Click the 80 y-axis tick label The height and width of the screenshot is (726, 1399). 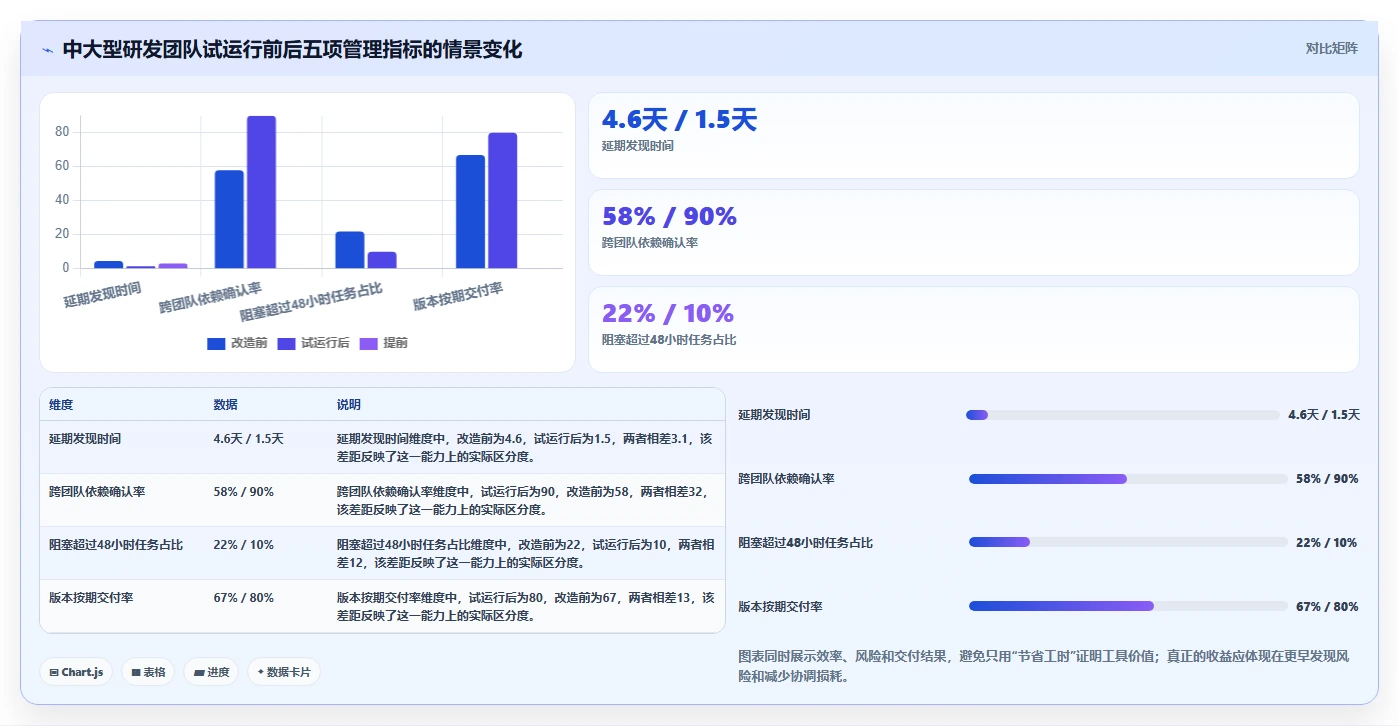pos(62,132)
